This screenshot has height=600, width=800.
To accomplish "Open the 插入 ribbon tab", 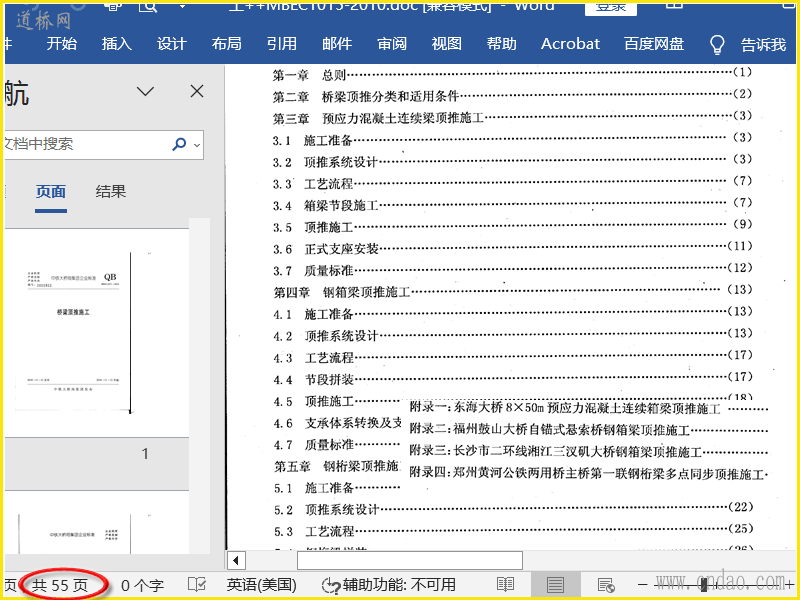I will pyautogui.click(x=117, y=44).
